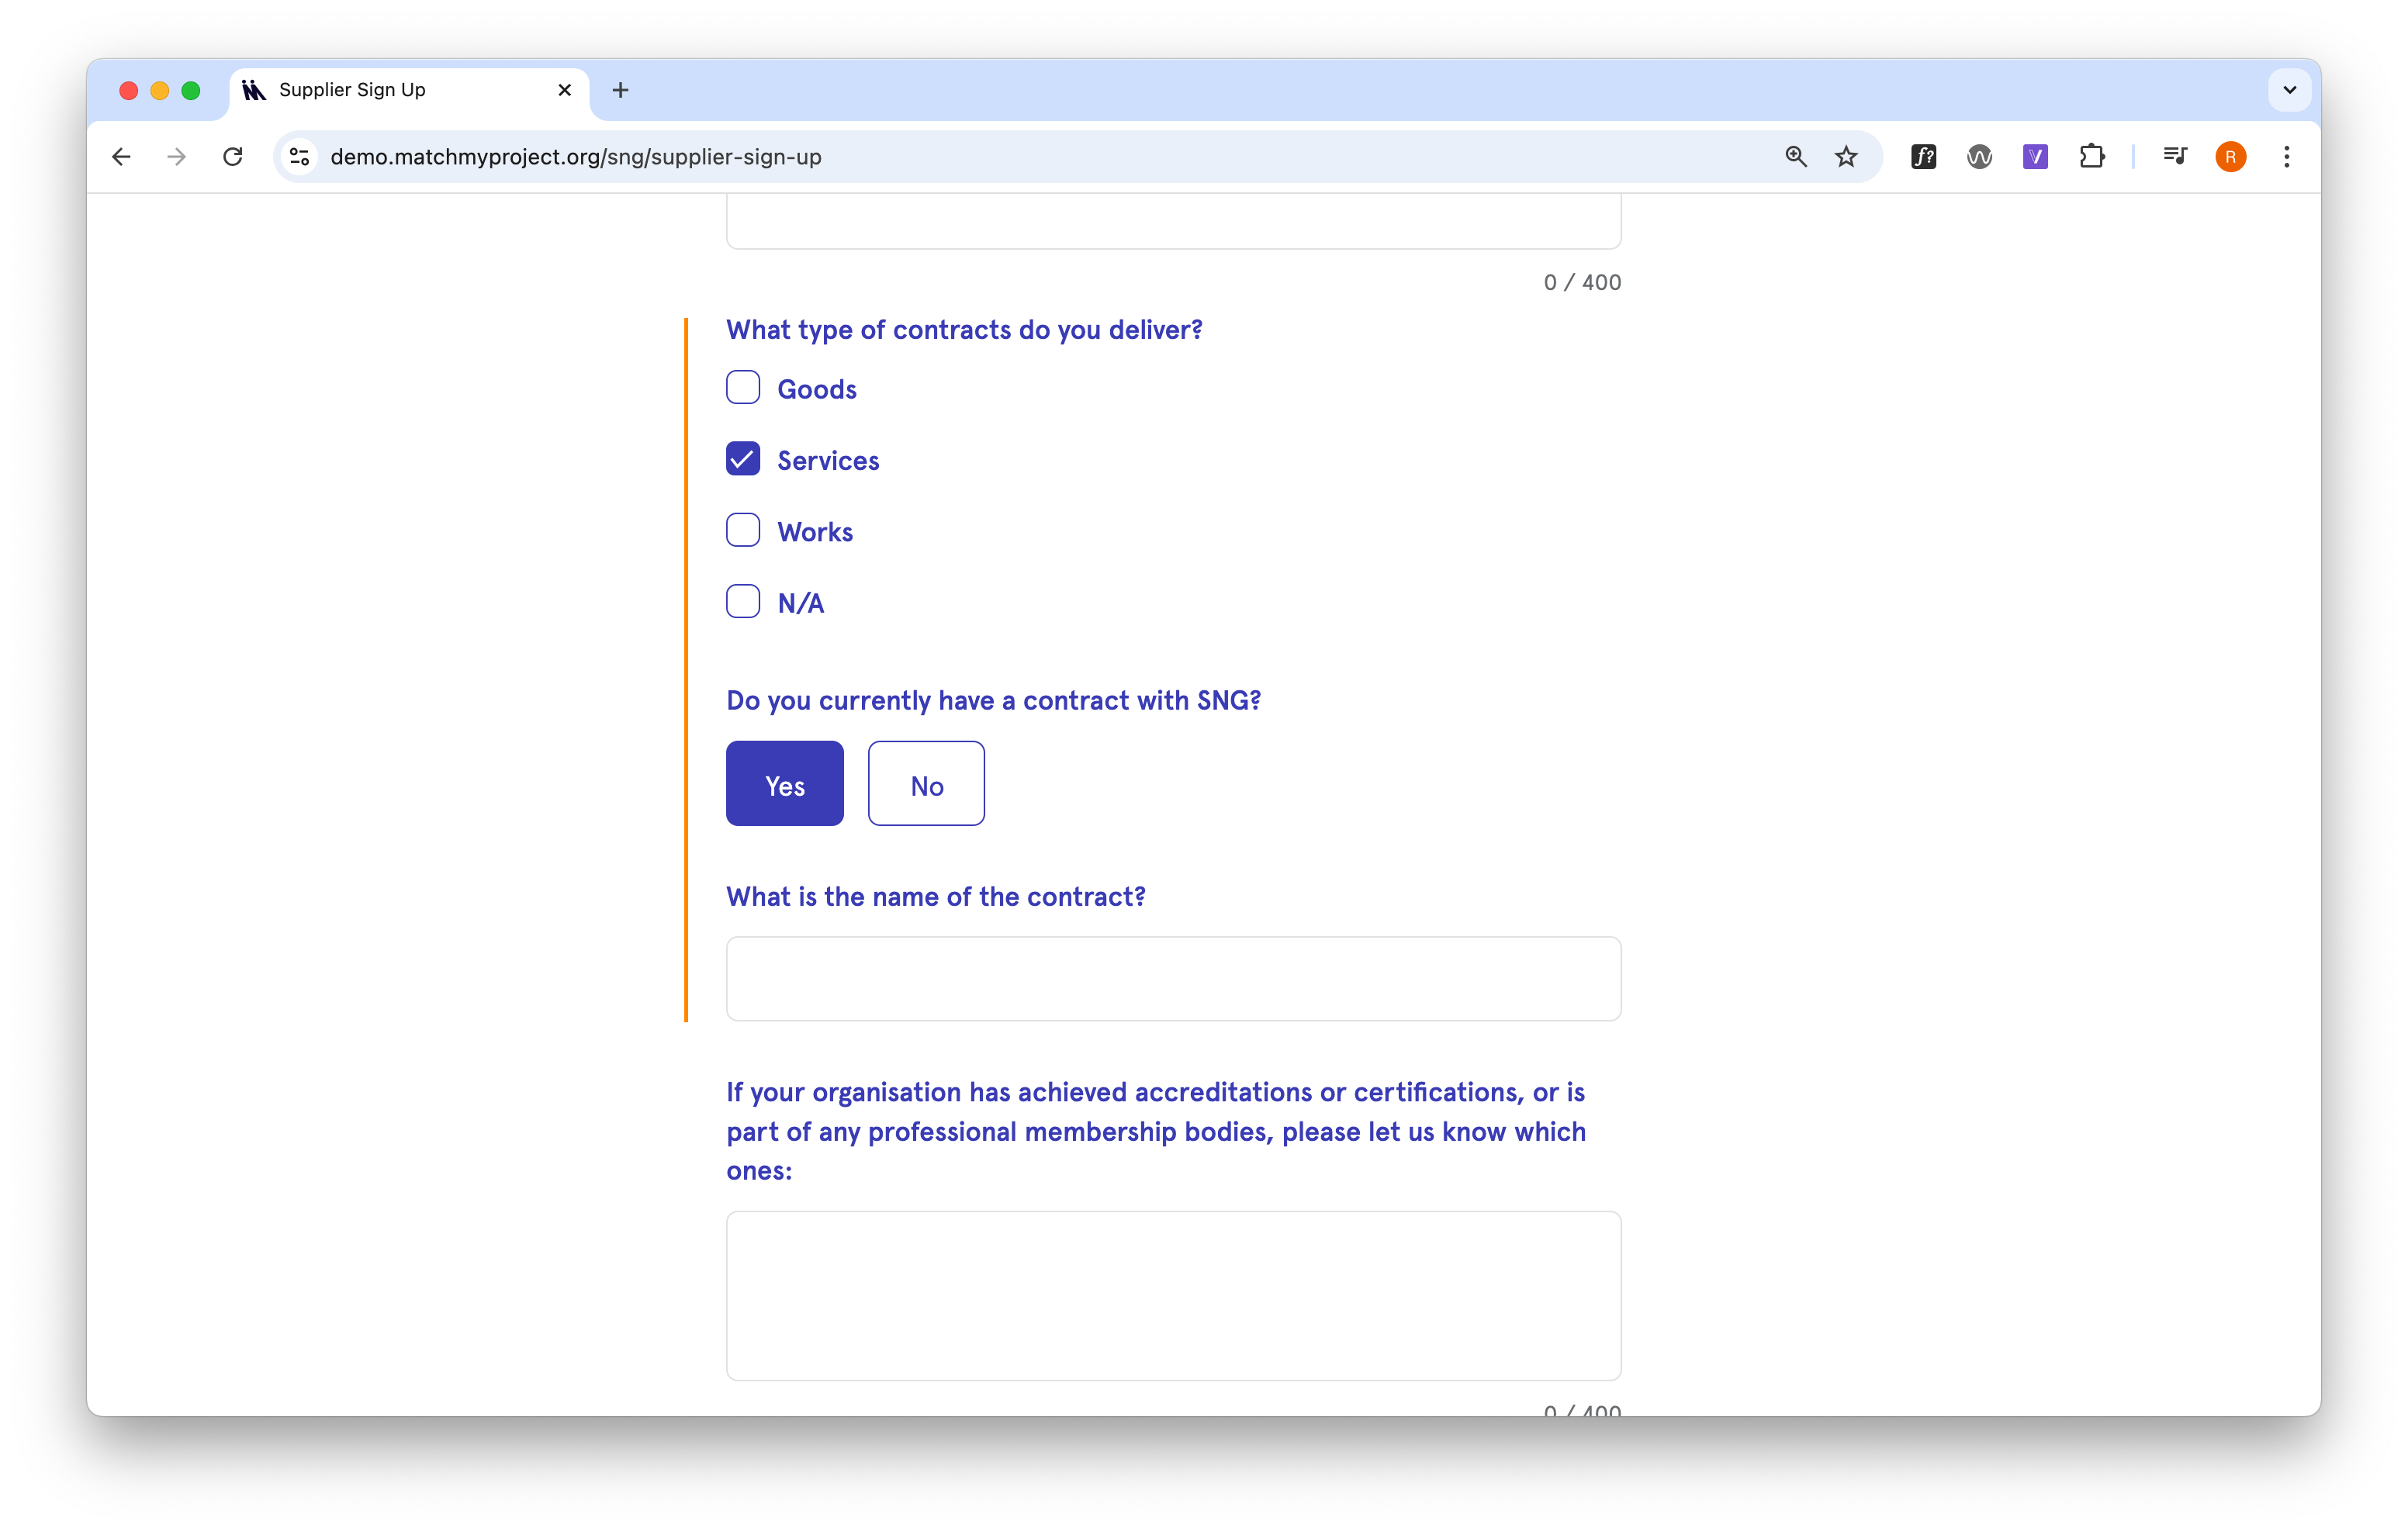Uncheck the Services checkbox
This screenshot has height=1531, width=2408.
743,459
